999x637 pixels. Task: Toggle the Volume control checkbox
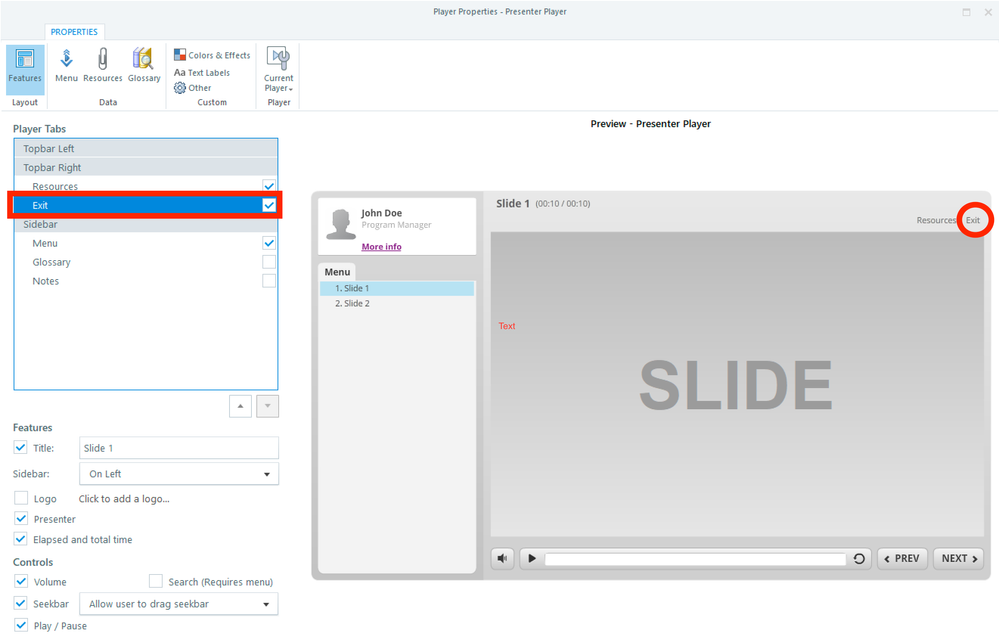pos(21,582)
